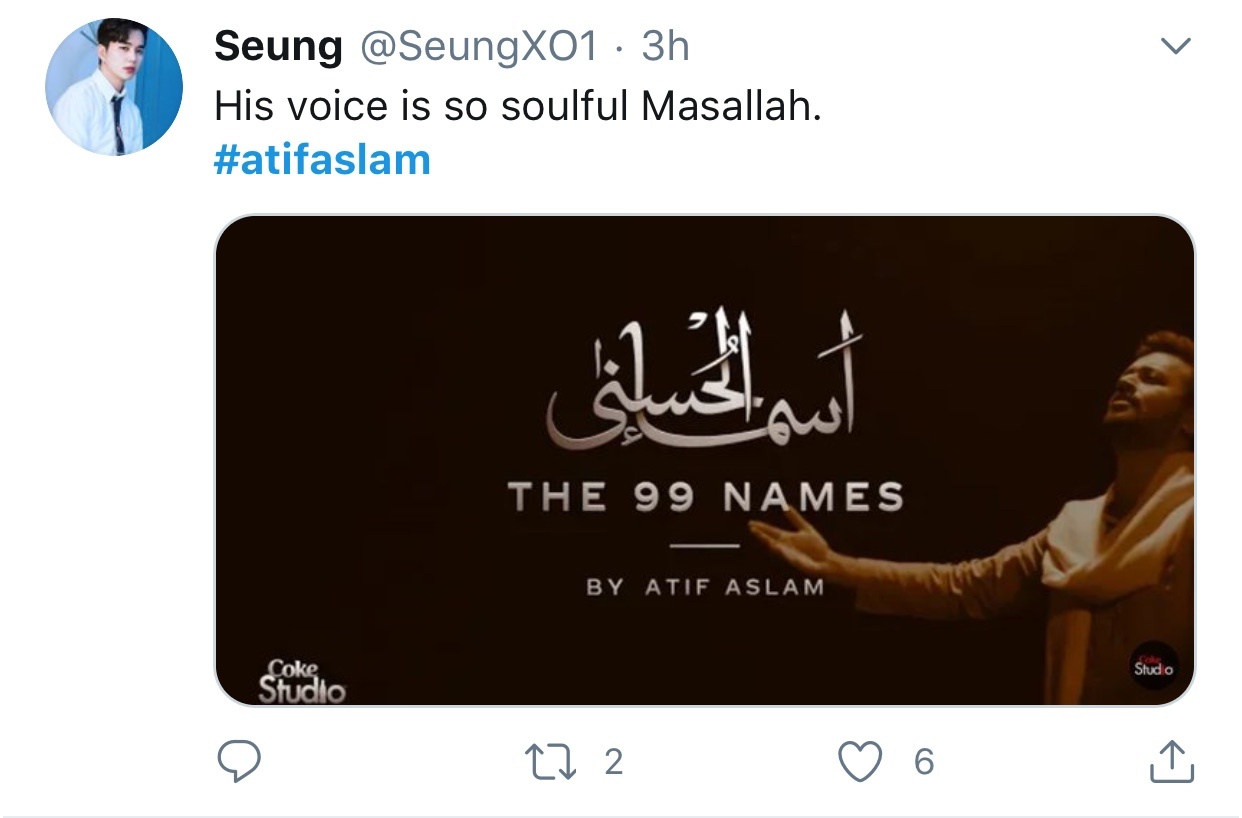Screen dimensions: 1242x818
Task: Click the like count number 6
Action: click(924, 763)
